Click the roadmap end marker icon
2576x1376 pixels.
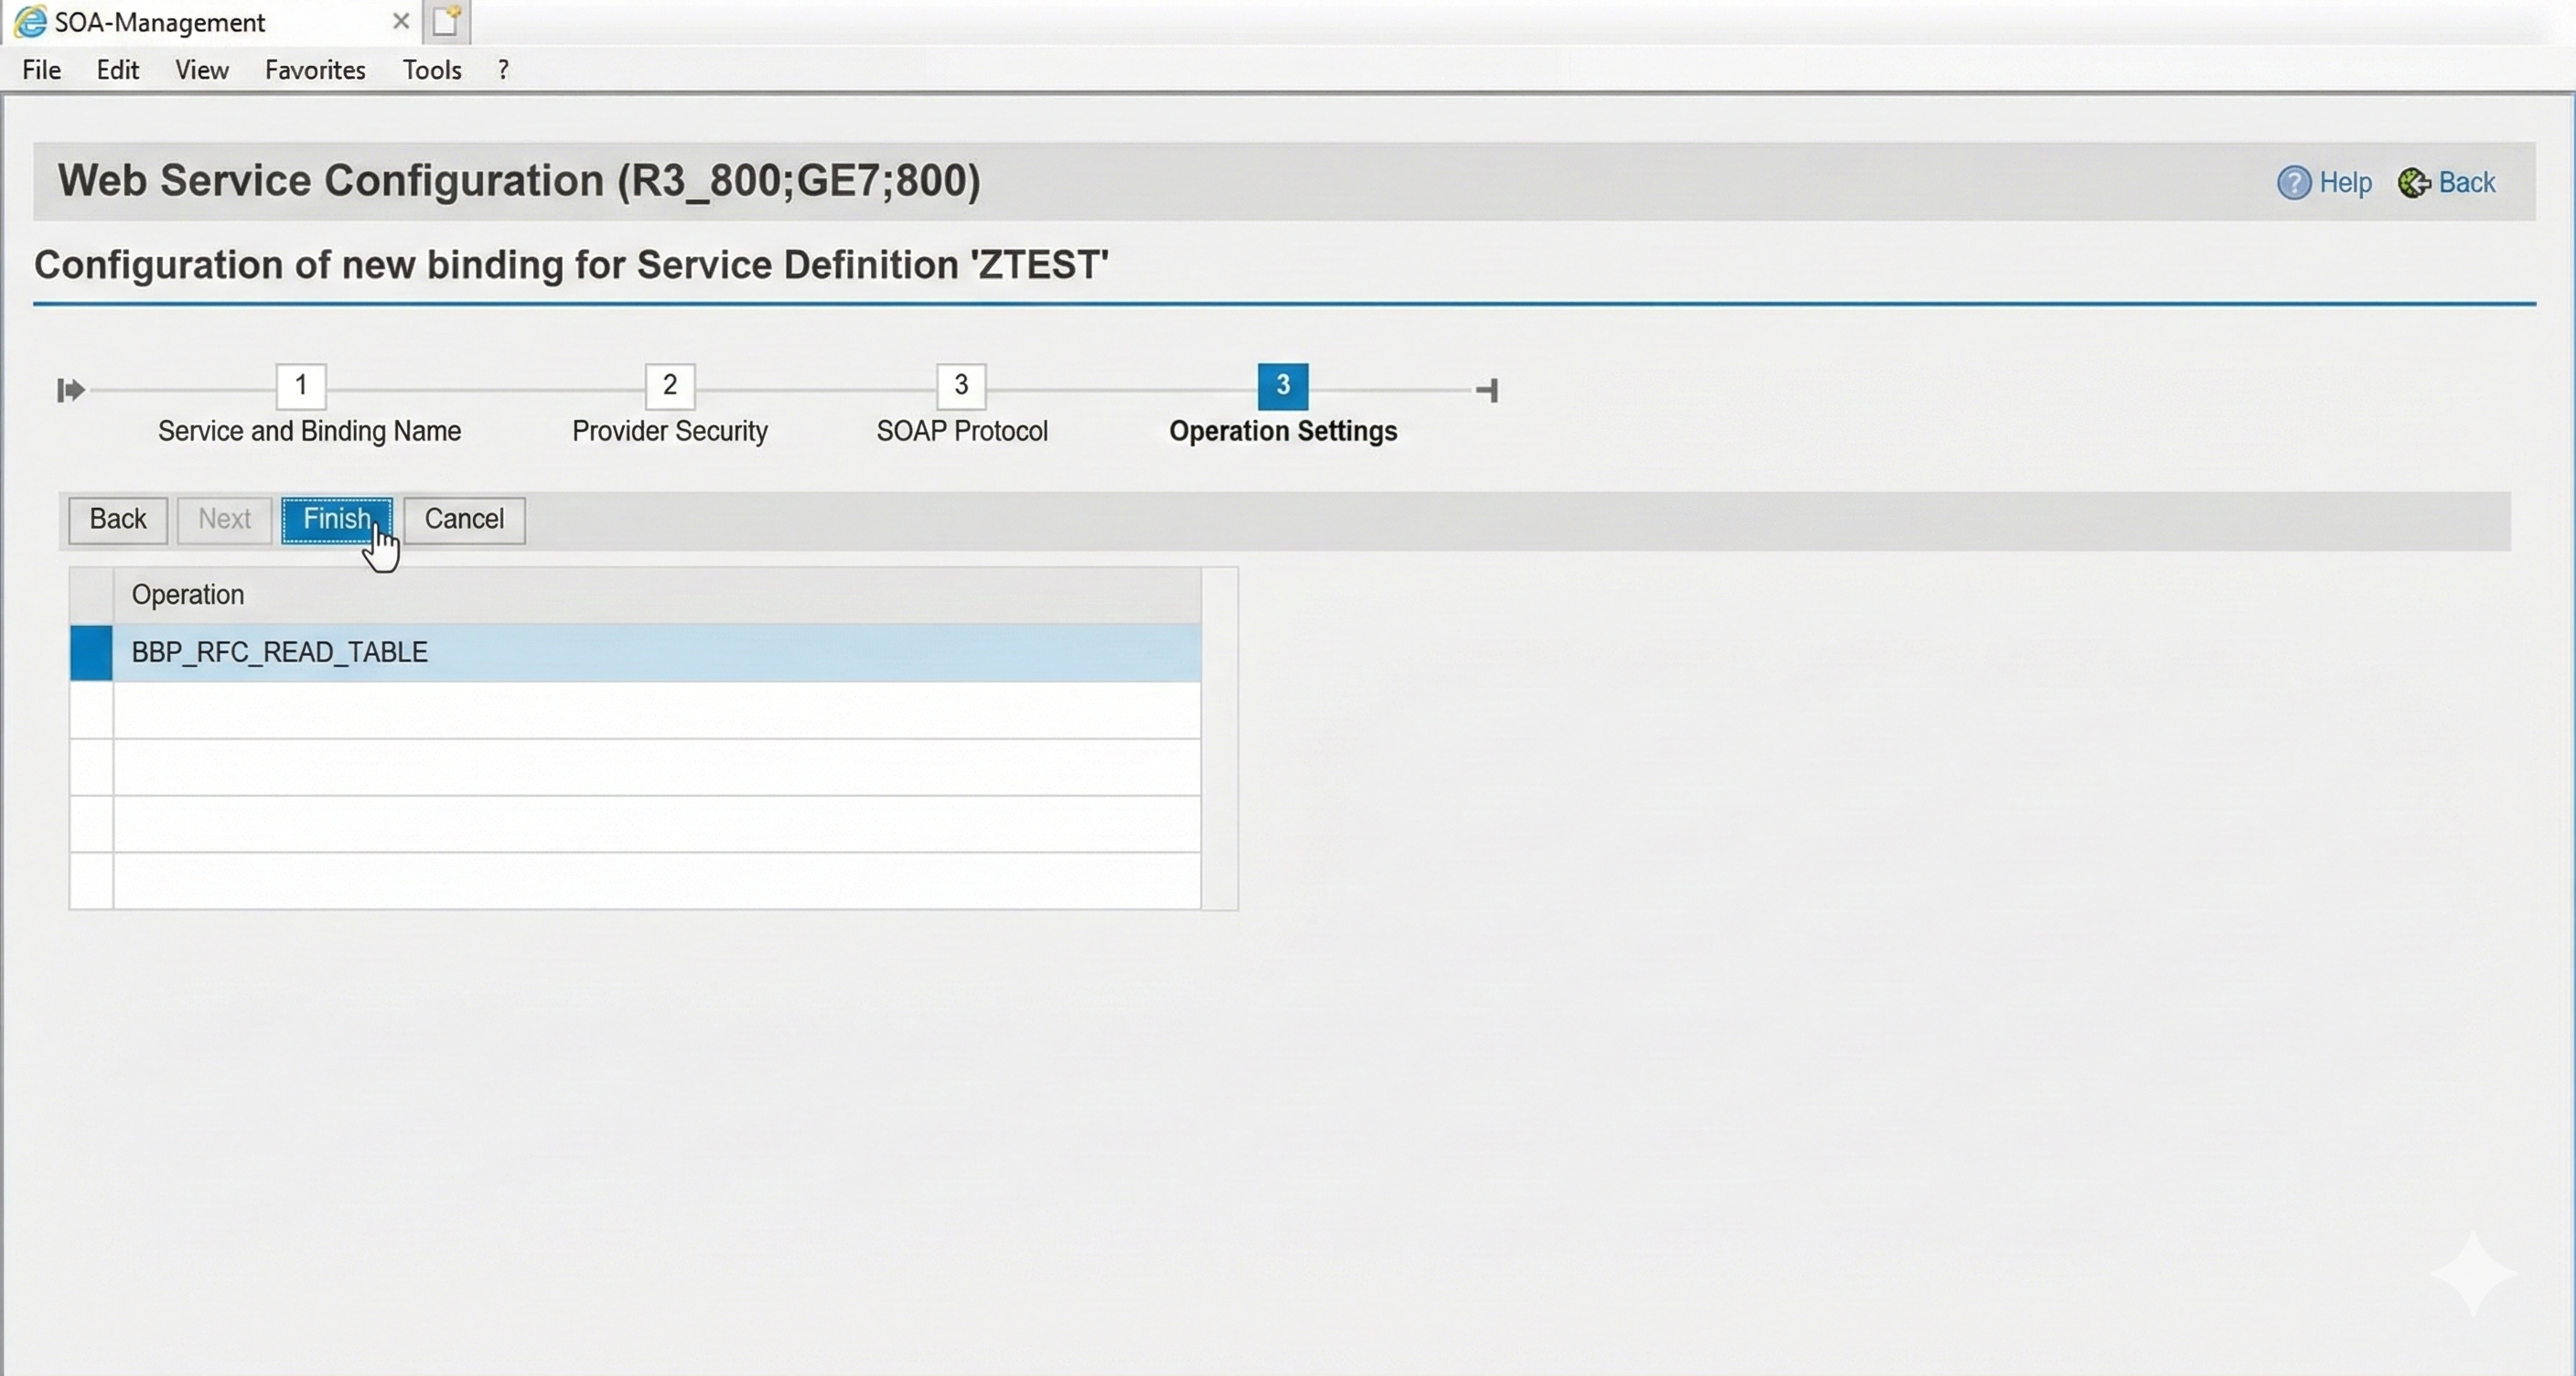click(x=1487, y=390)
